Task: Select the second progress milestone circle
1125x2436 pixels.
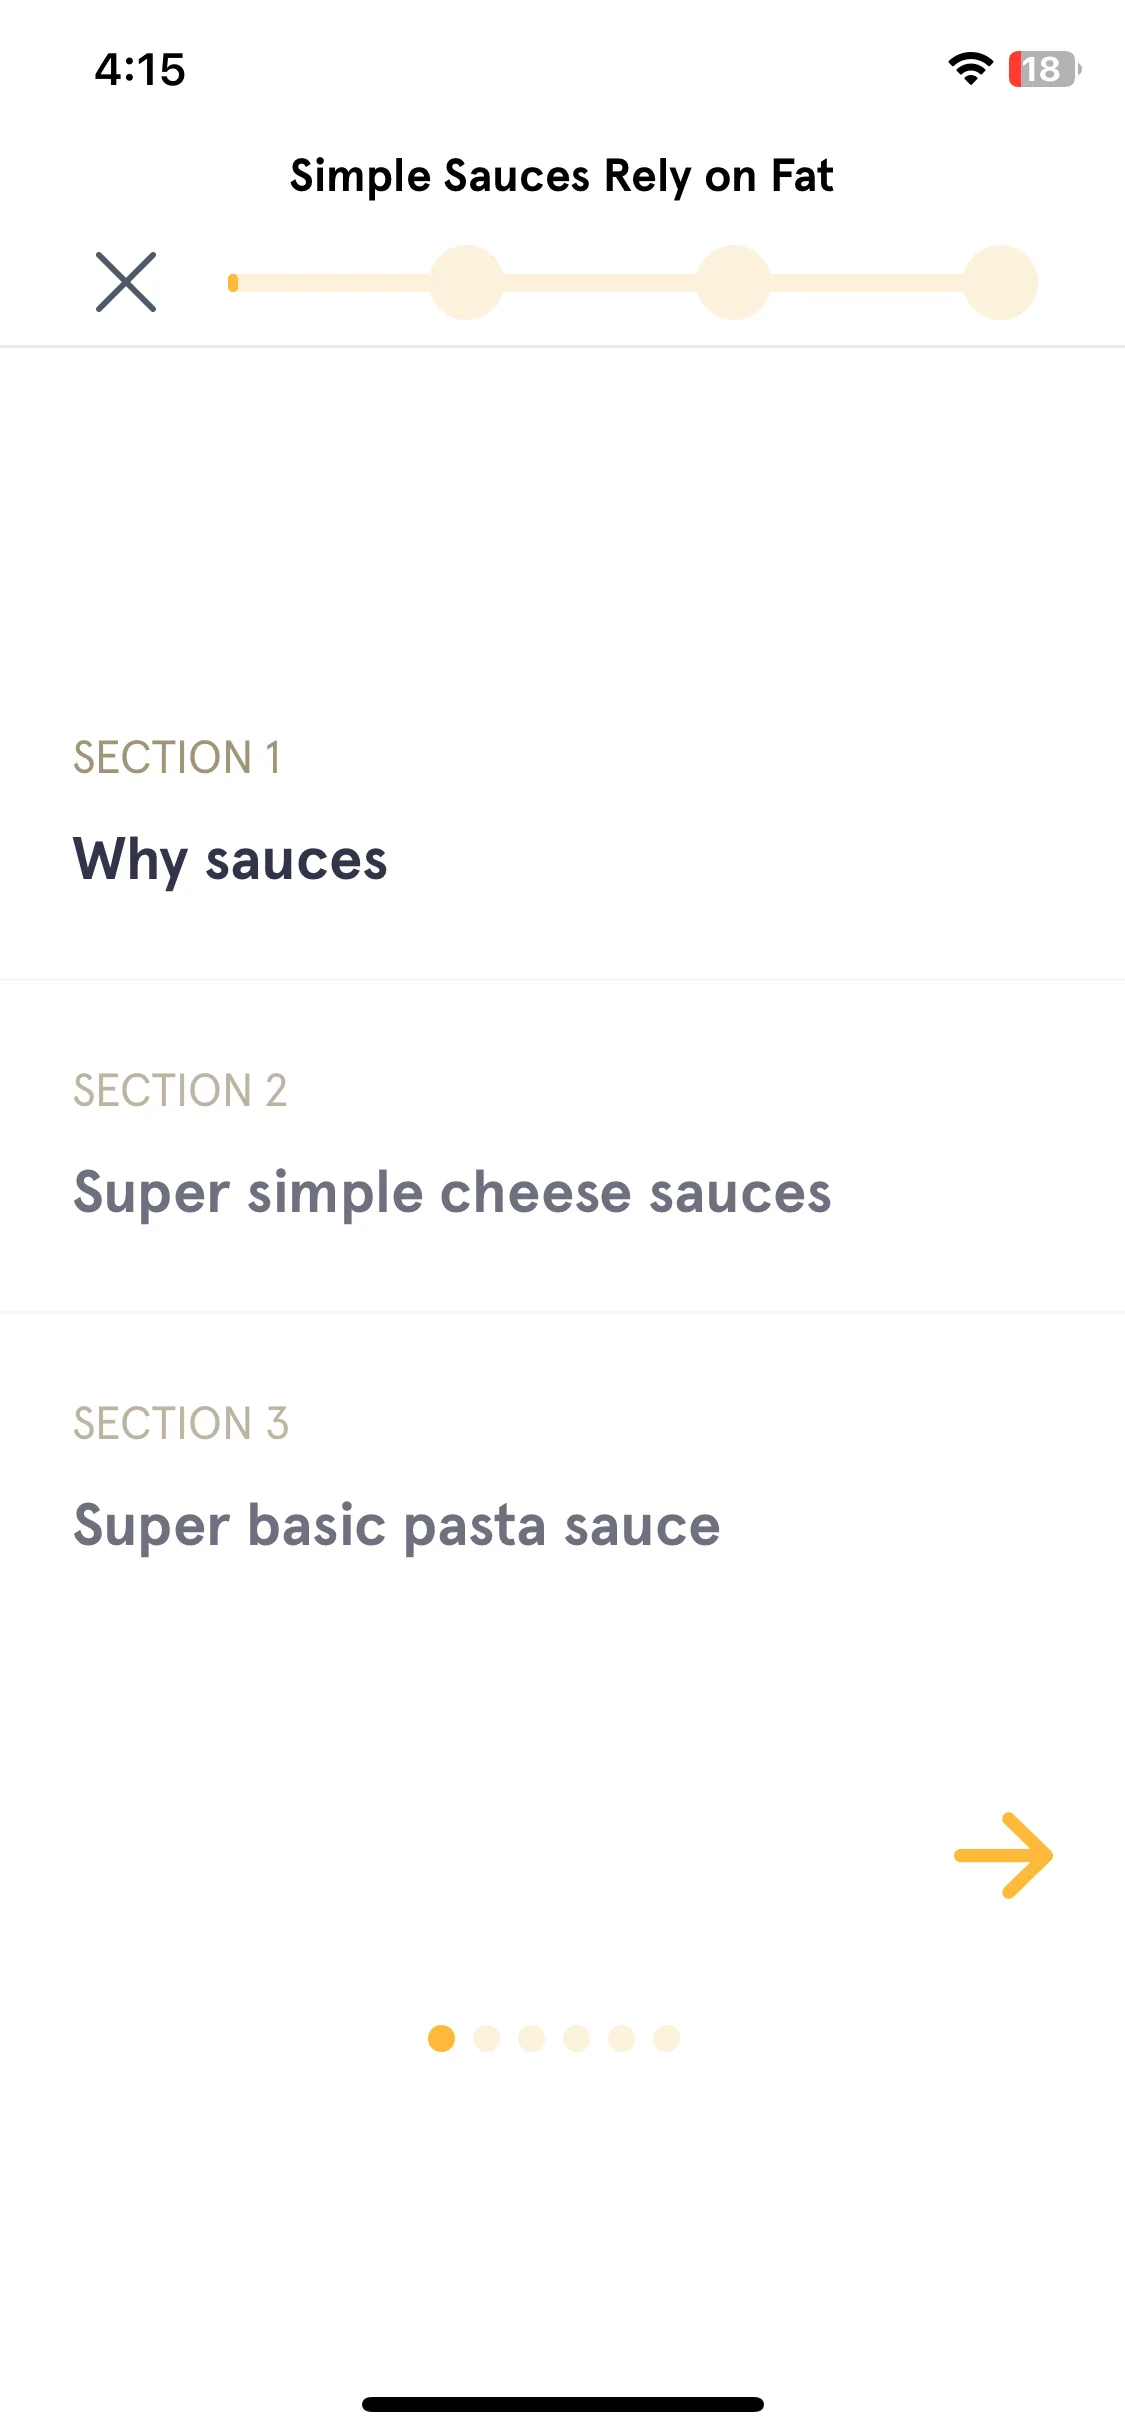Action: click(734, 282)
